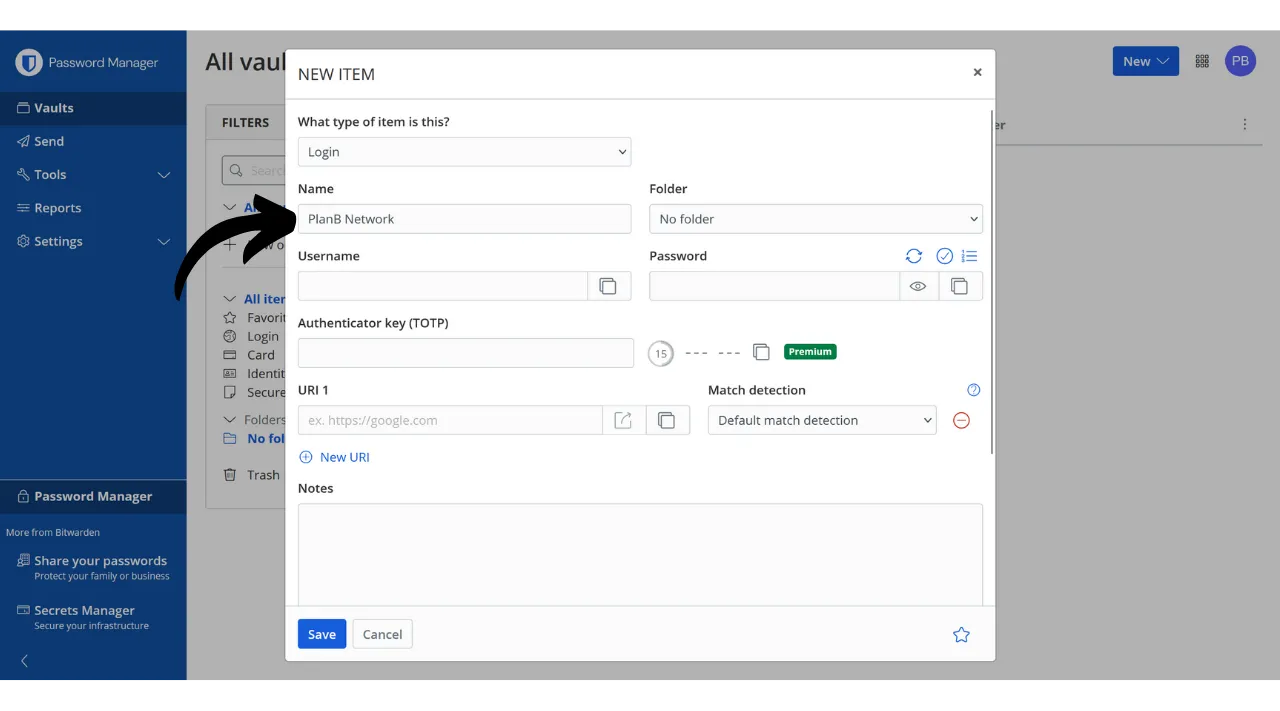The image size is (1280, 711).
Task: Copy the password with the copy icon
Action: click(x=959, y=286)
